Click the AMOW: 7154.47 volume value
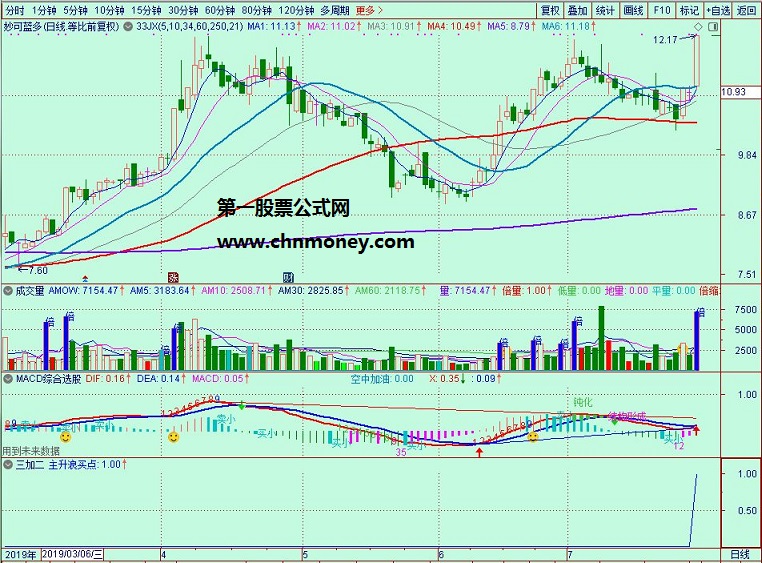This screenshot has height=563, width=762. (x=87, y=290)
